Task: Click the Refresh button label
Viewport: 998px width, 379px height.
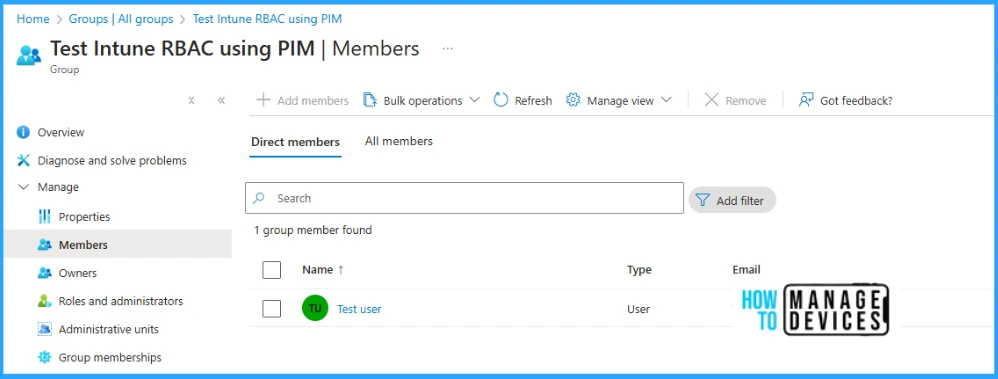Action: (533, 101)
